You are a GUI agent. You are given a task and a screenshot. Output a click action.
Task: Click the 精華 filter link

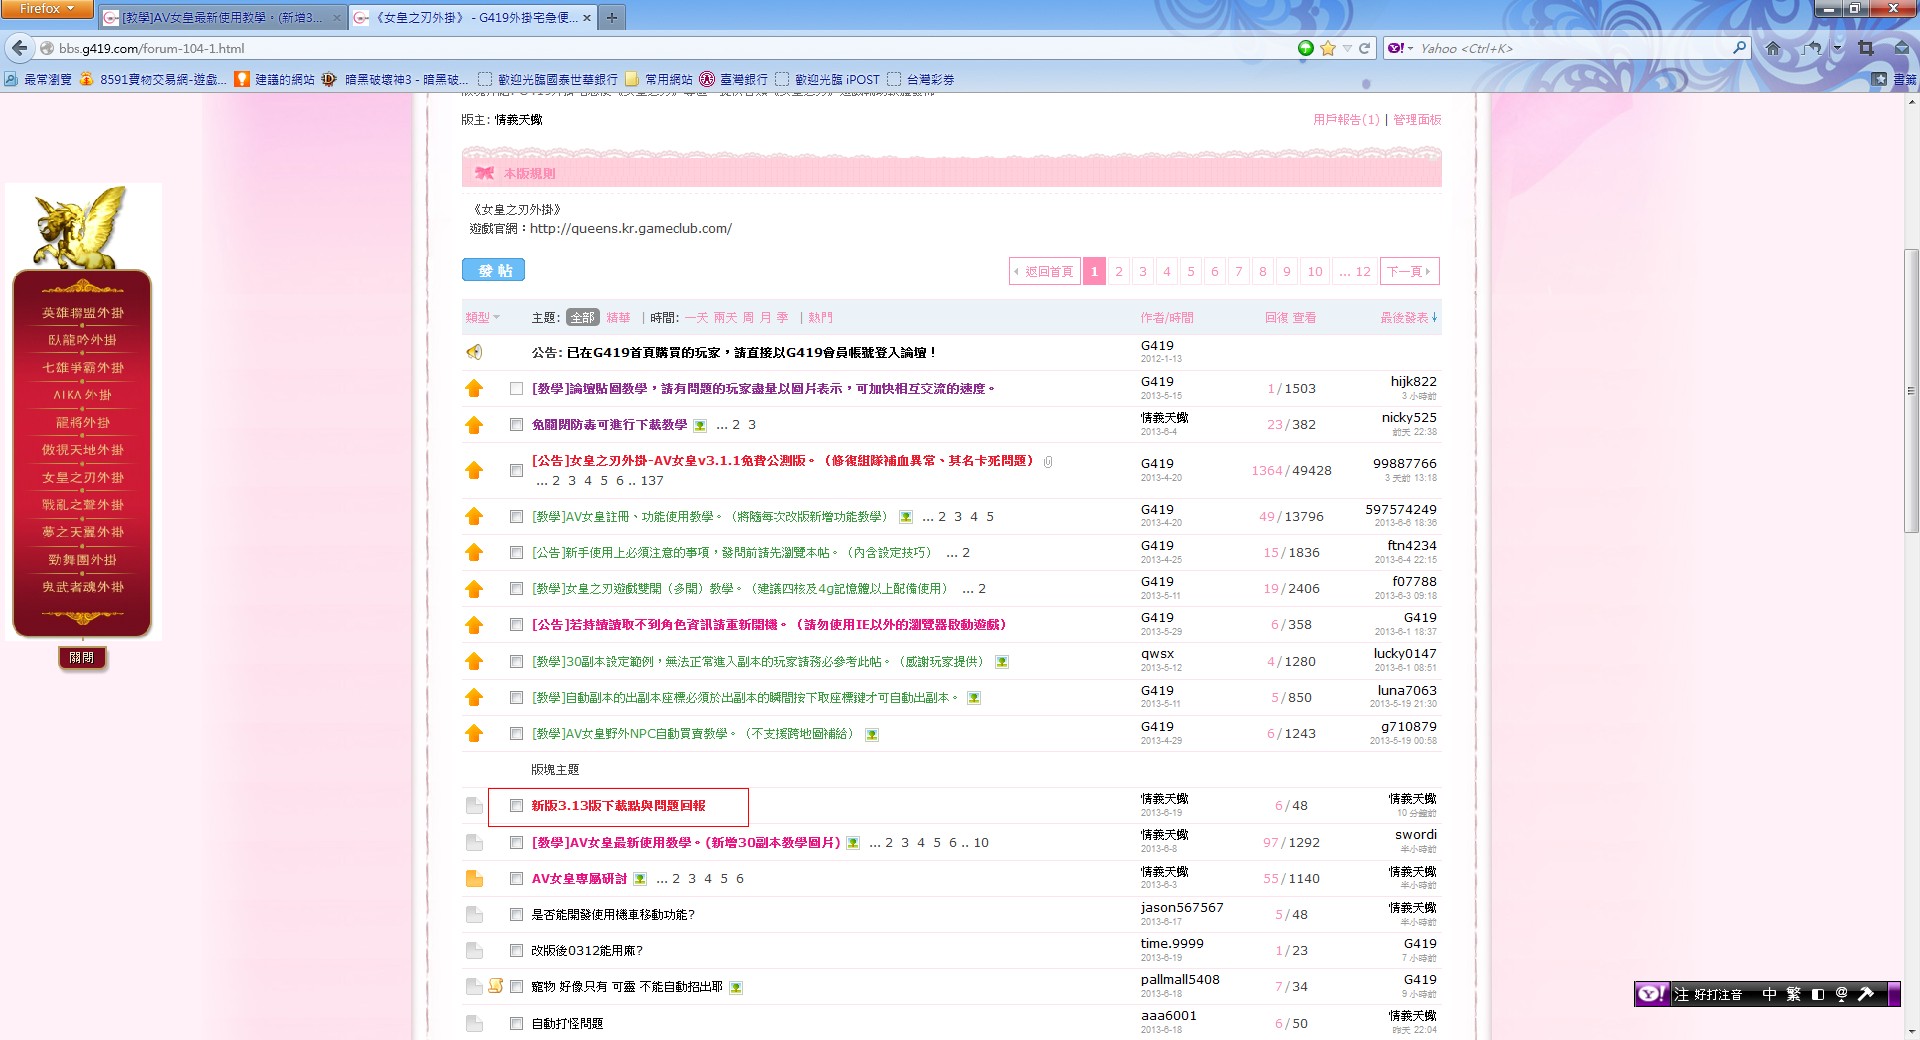618,318
